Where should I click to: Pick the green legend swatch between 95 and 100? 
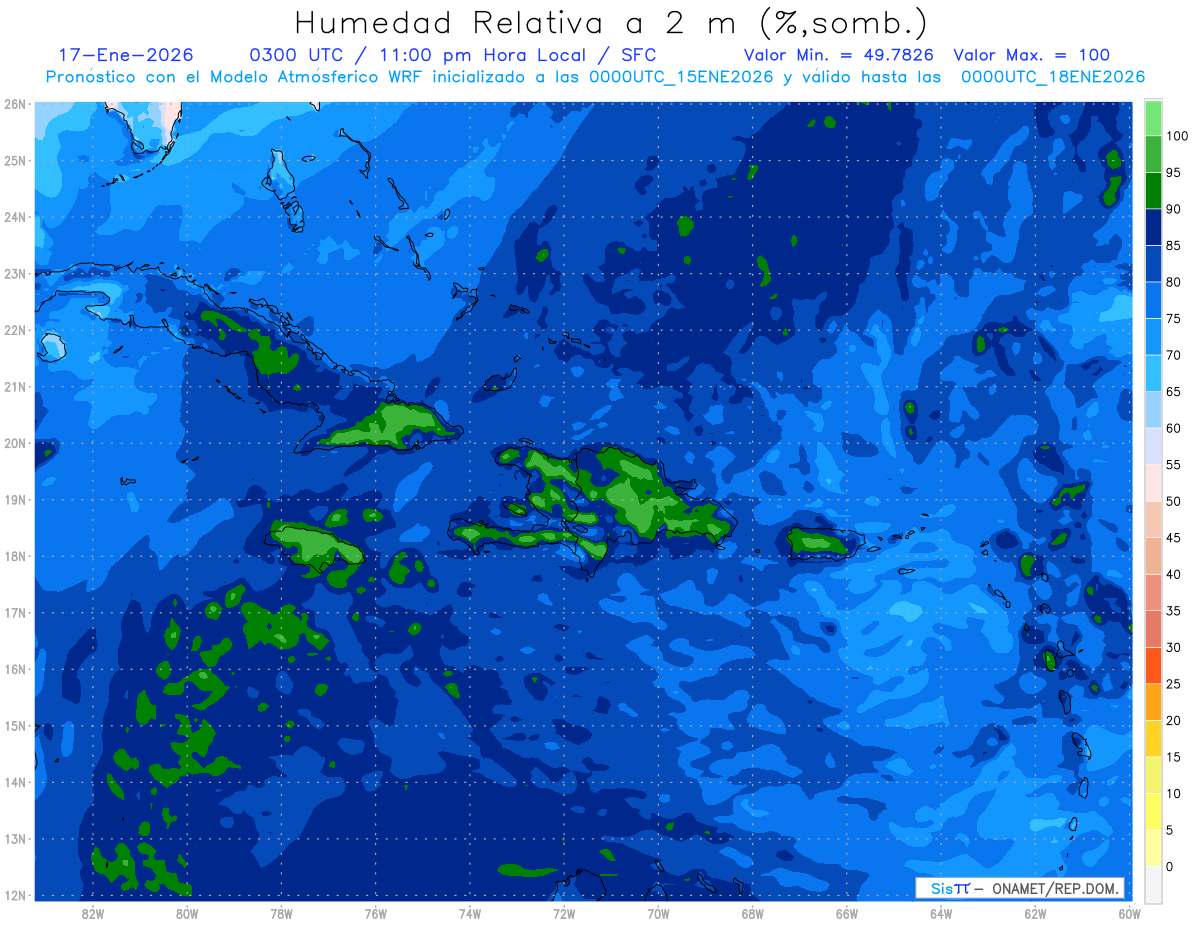coord(1152,154)
